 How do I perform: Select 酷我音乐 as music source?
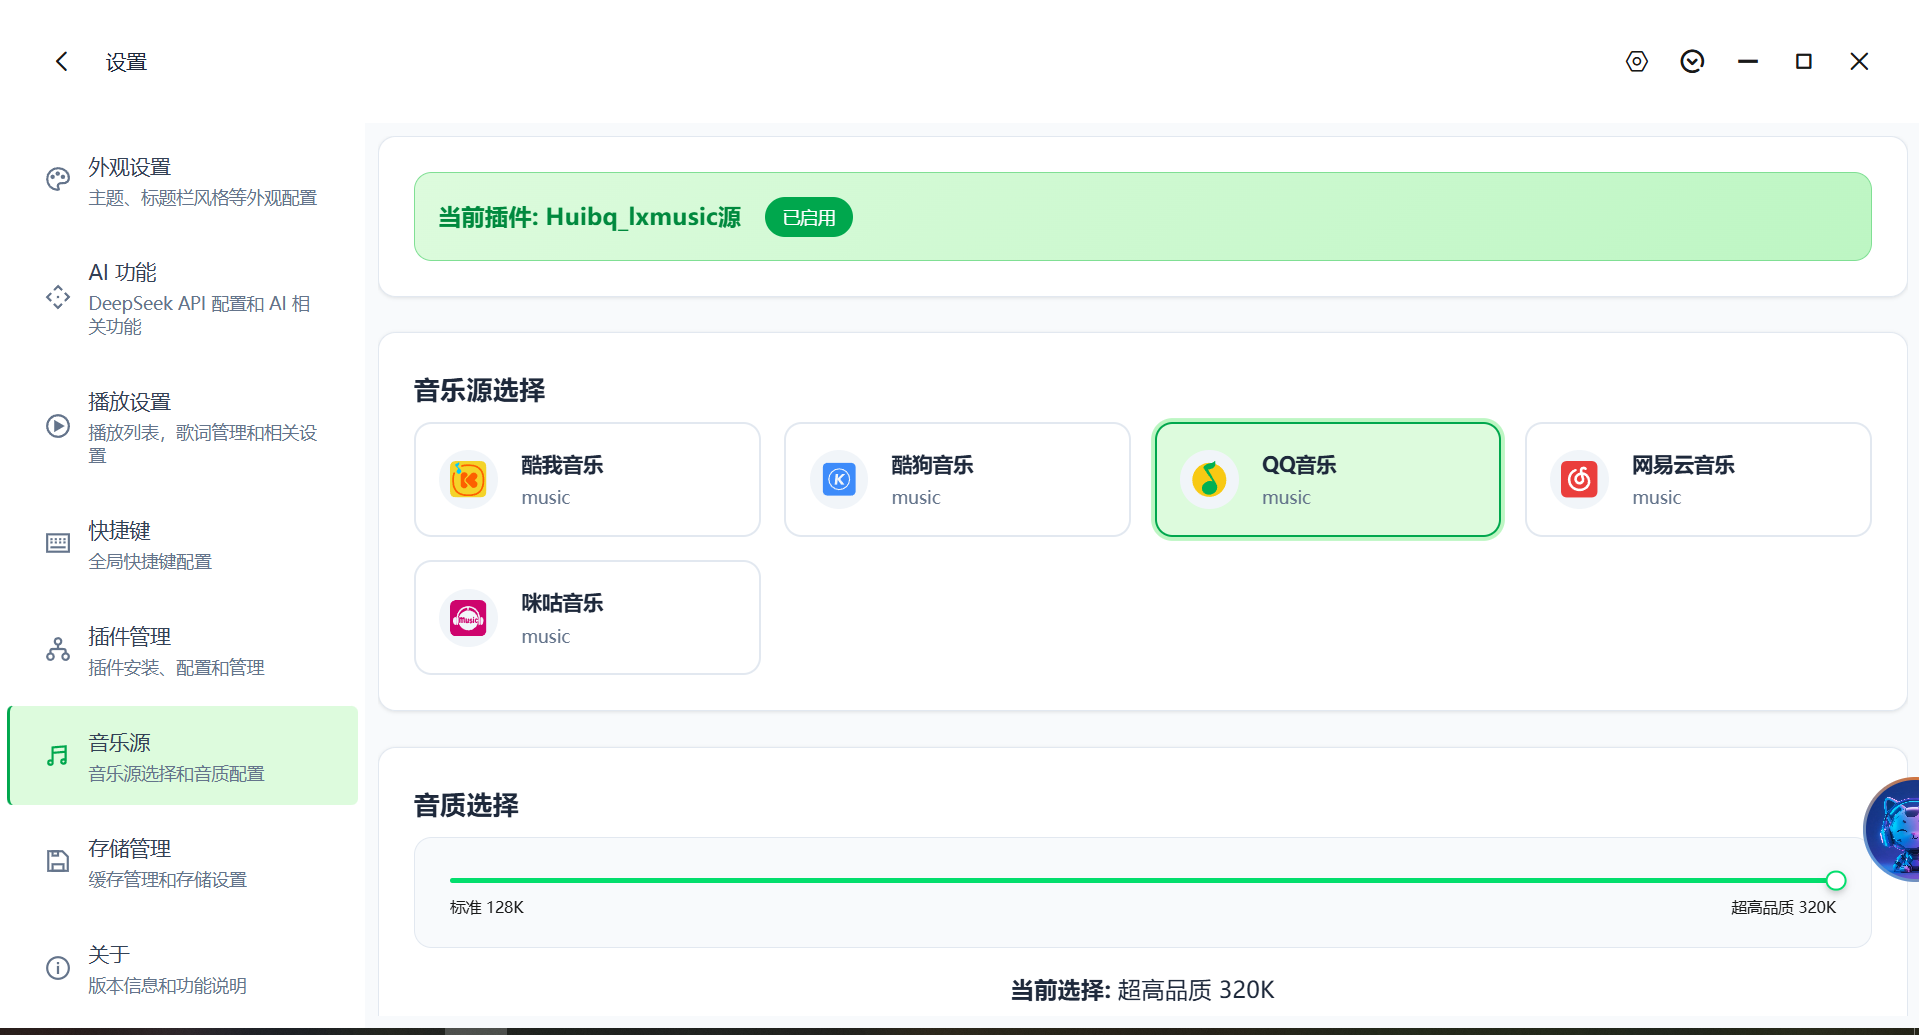(x=587, y=479)
